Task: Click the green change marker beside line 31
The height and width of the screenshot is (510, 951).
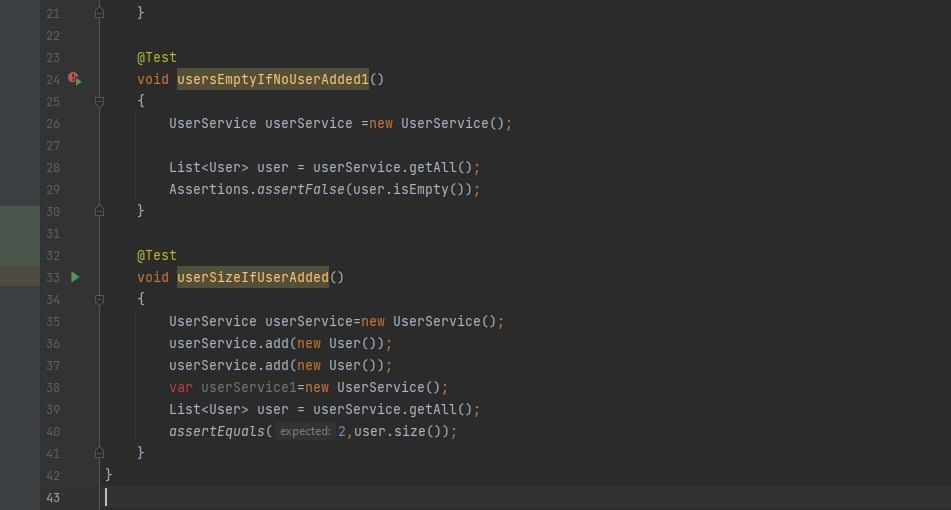Action: [x=20, y=233]
